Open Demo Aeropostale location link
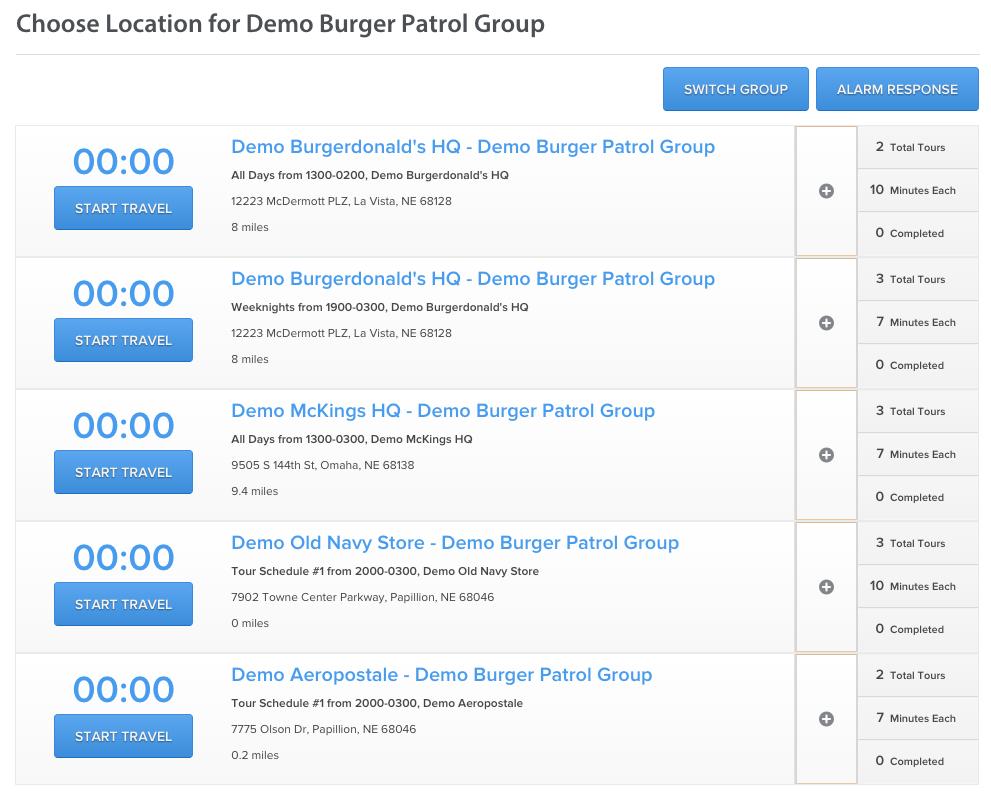 442,675
